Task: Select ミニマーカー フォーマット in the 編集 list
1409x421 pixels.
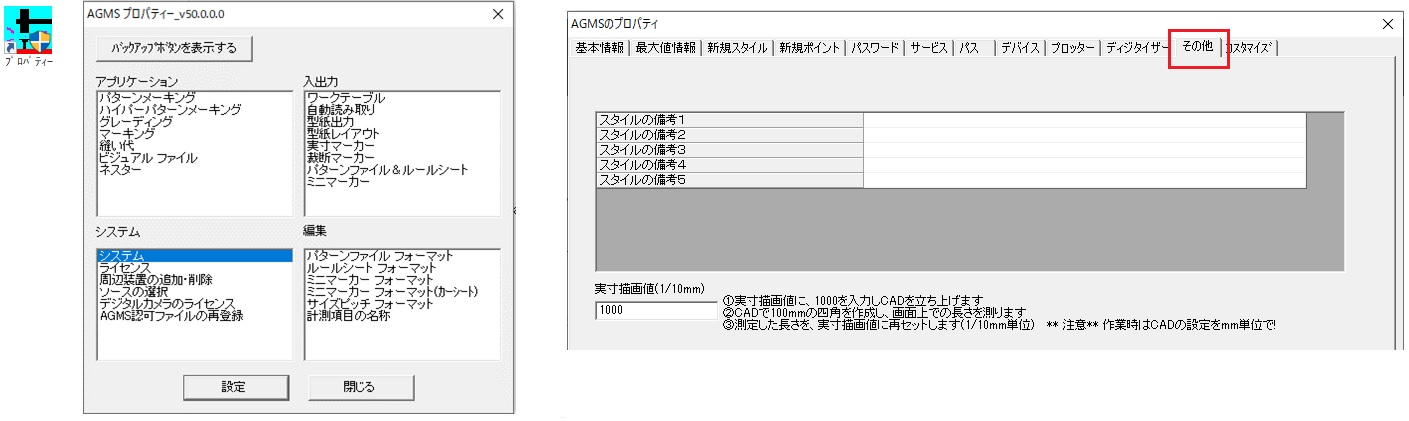Action: (369, 280)
